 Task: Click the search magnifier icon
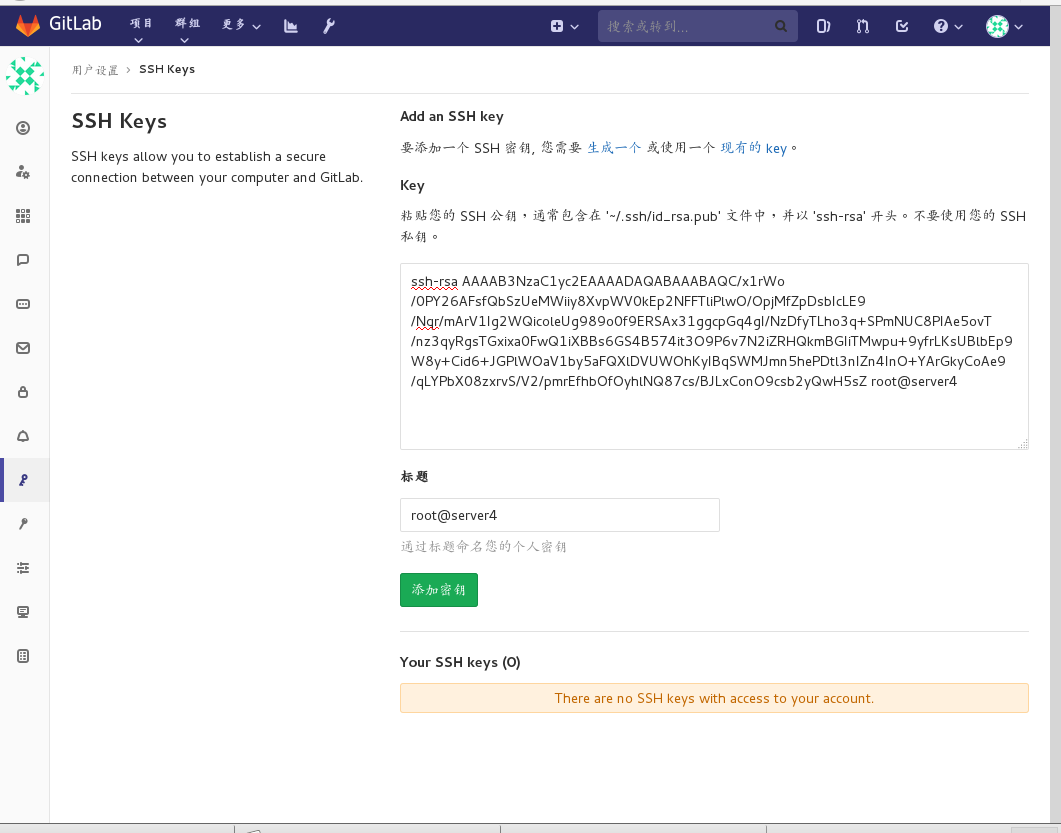coord(781,26)
